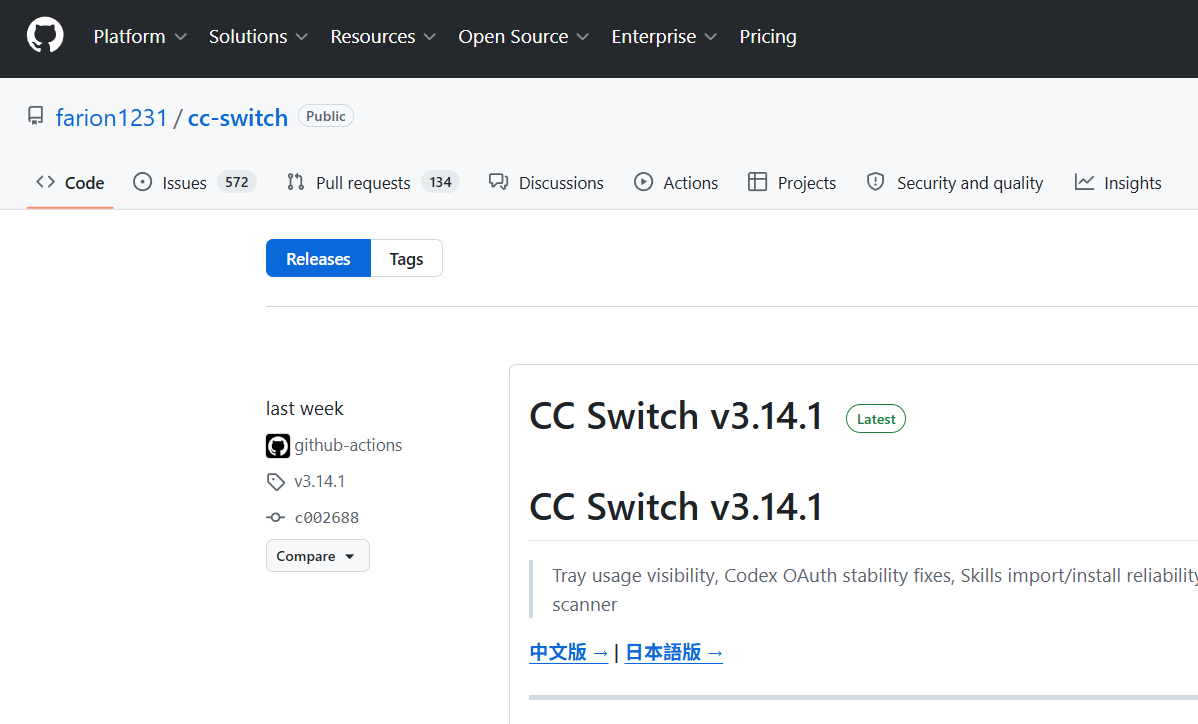Viewport: 1198px width, 724px height.
Task: Open the Issues tab
Action: pos(195,183)
